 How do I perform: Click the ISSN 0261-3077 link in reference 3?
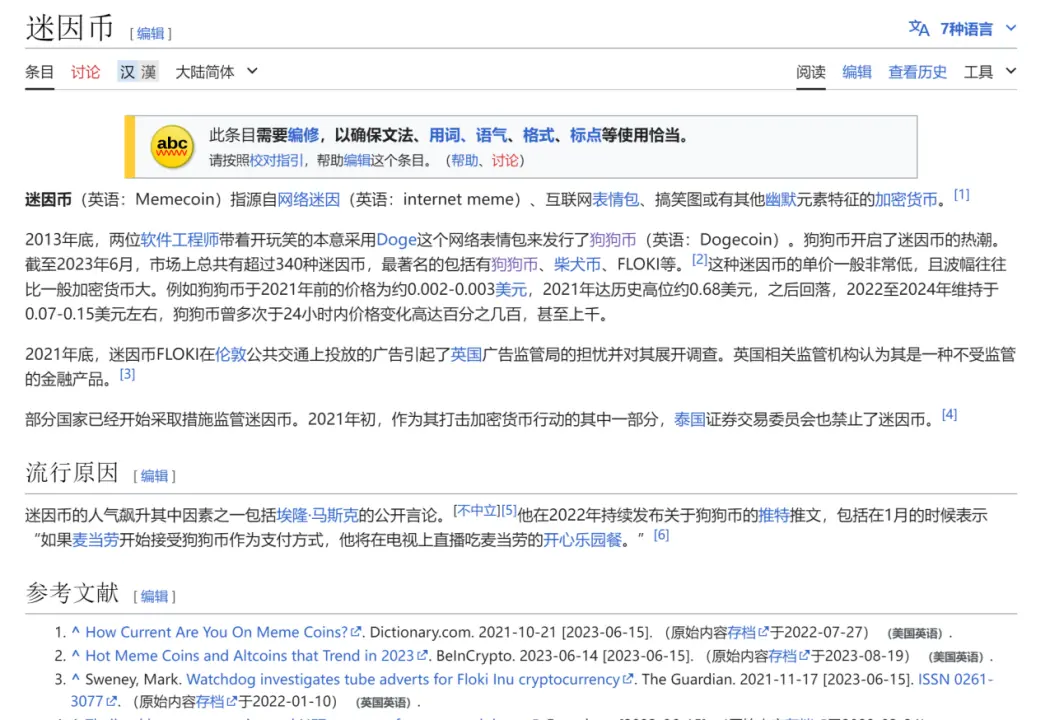tap(955, 679)
